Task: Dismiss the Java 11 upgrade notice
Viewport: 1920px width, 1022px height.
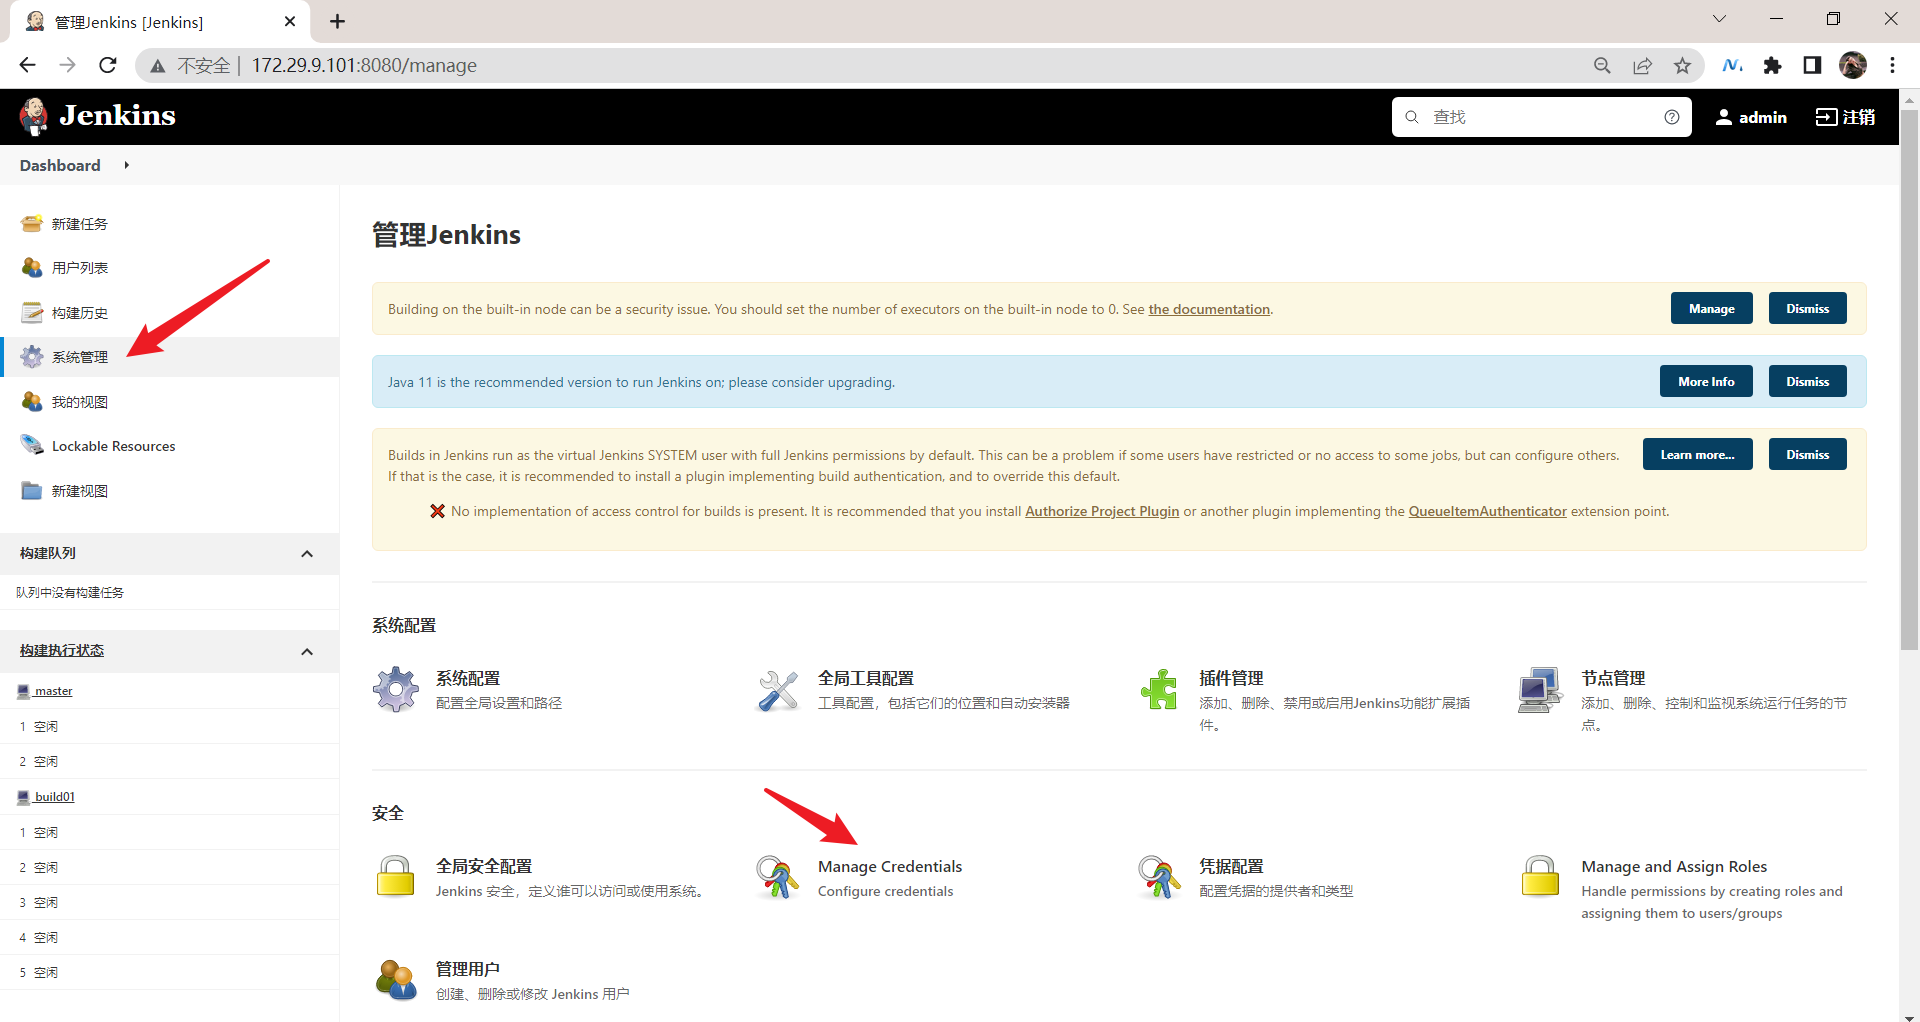Action: pos(1808,382)
